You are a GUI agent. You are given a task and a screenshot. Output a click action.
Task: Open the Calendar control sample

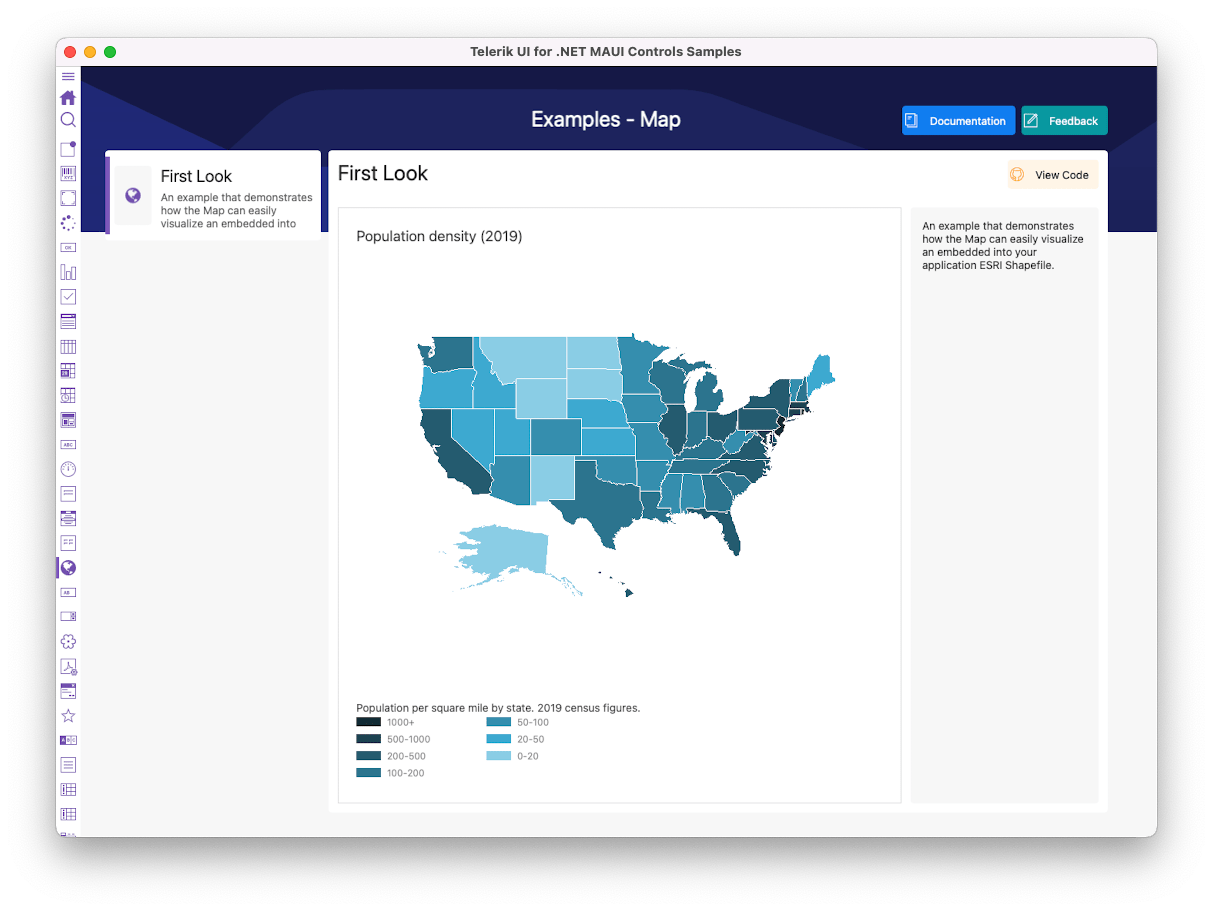tap(68, 370)
